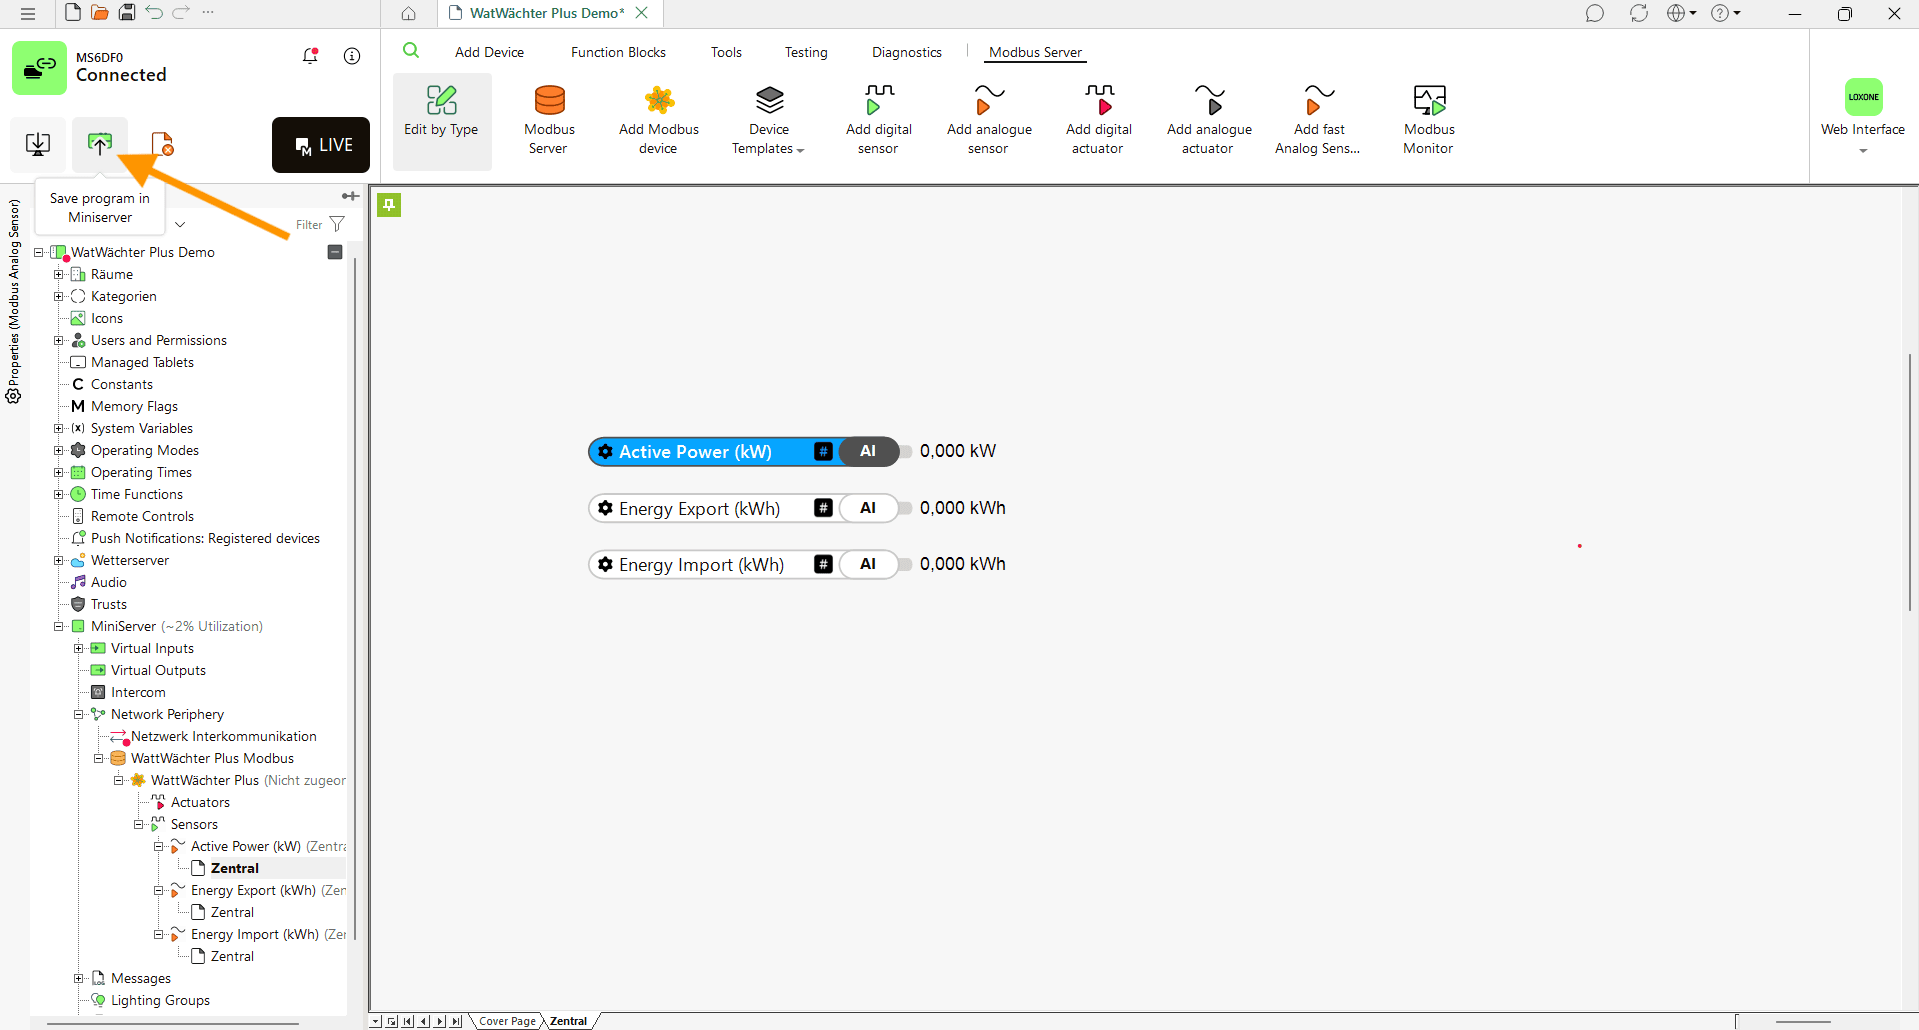Click the gear on Active Power block
1919x1030 pixels.
605,452
